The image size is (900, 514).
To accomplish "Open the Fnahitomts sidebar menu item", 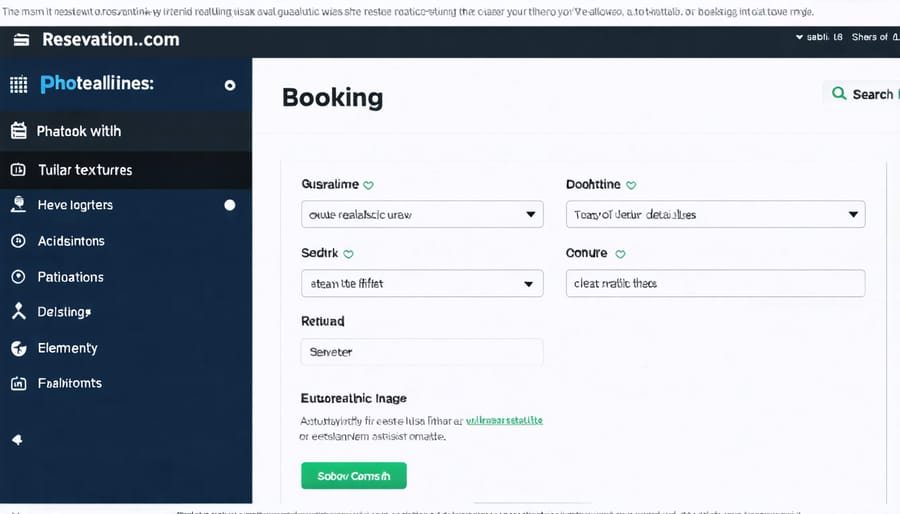I will (x=69, y=383).
